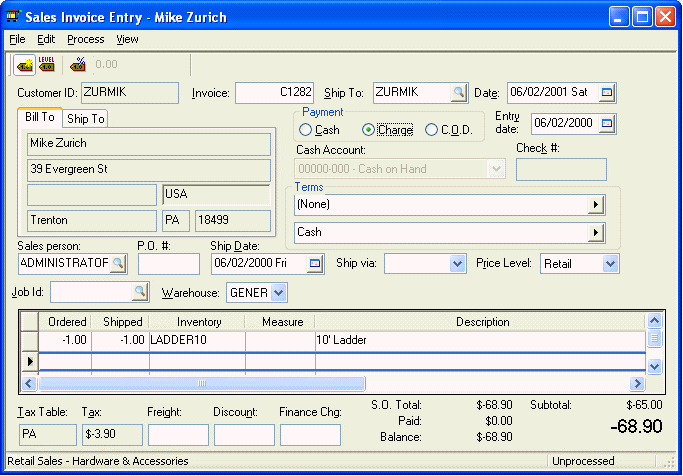Click the grid's vertical scroll up arrow
Image resolution: width=683 pixels, height=476 pixels.
(x=654, y=321)
